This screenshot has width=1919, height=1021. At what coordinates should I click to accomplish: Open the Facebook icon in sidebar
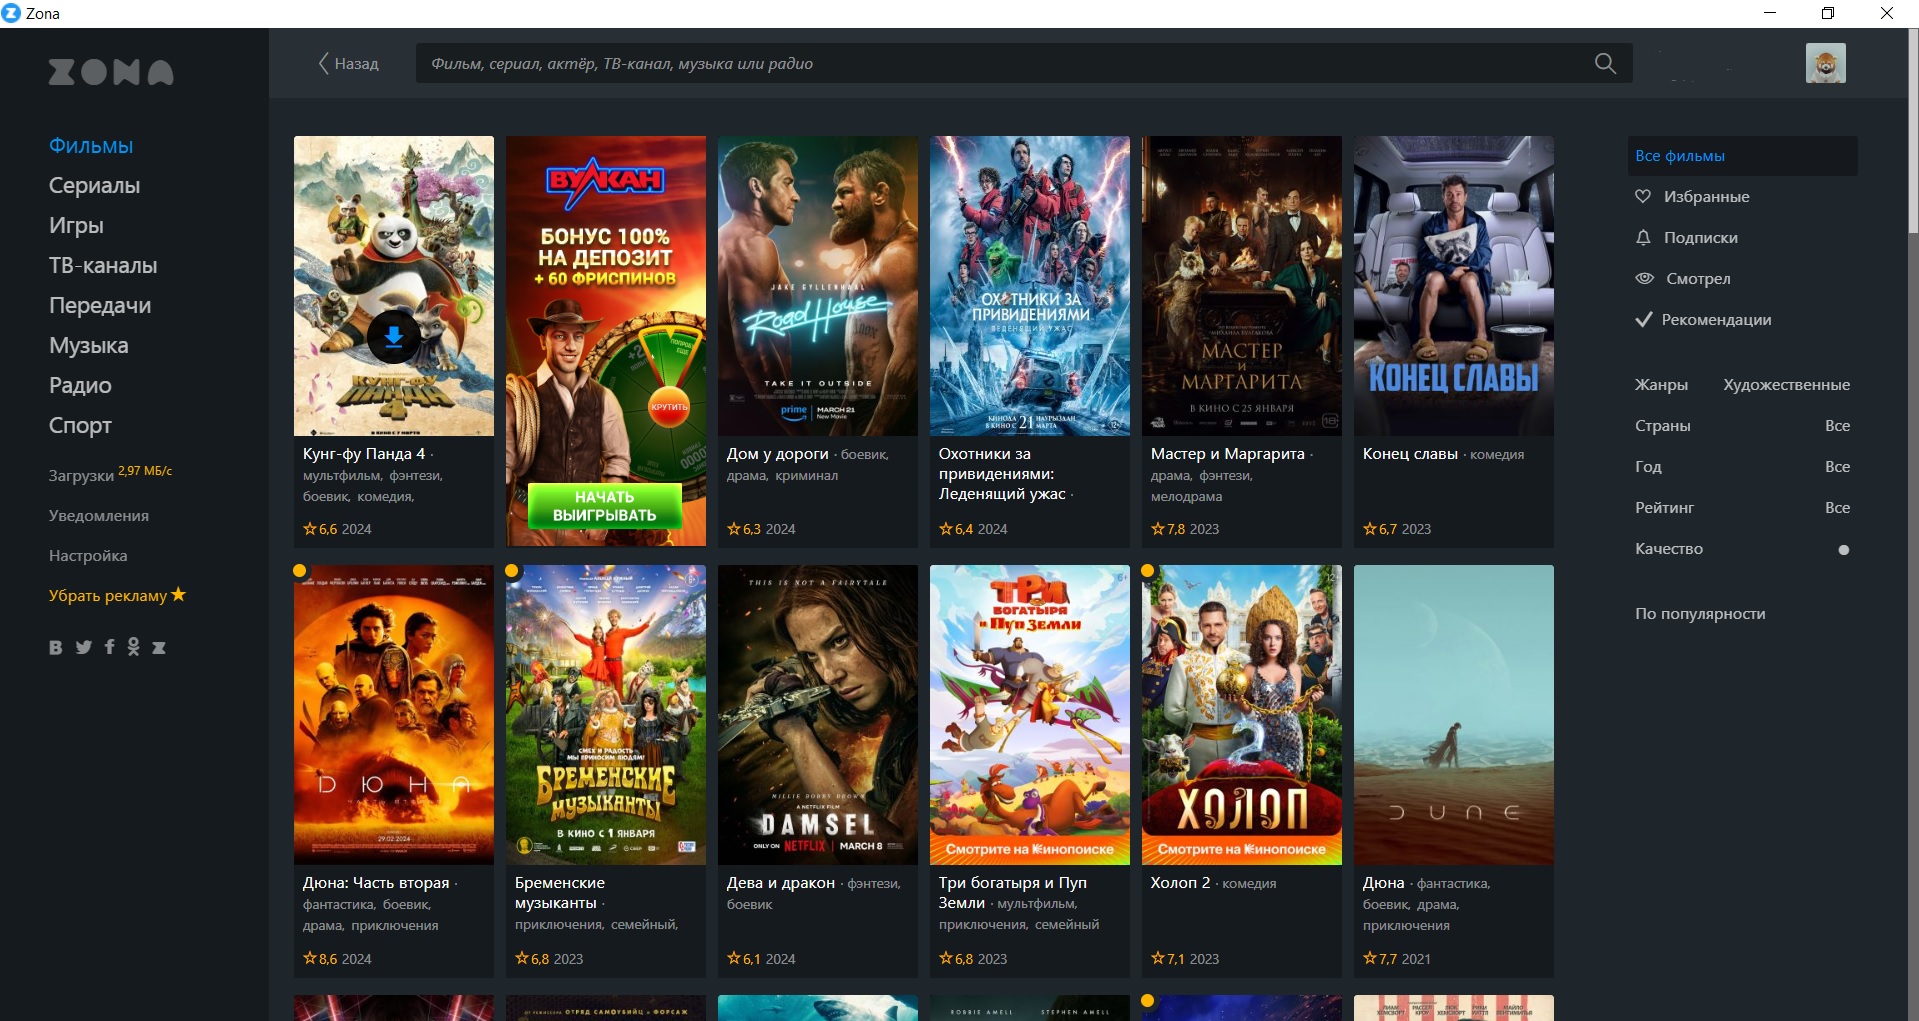click(109, 647)
